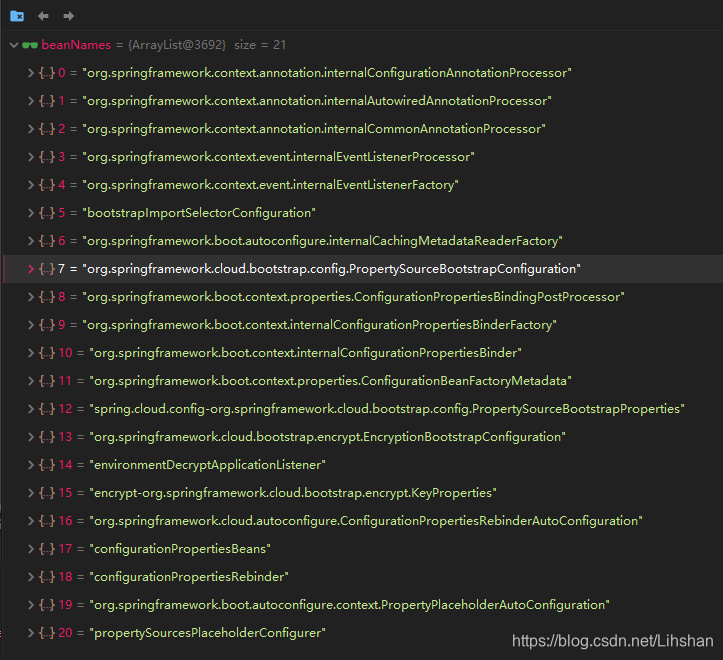Click the object icon of element 20
Image resolution: width=723 pixels, height=660 pixels.
pos(47,633)
